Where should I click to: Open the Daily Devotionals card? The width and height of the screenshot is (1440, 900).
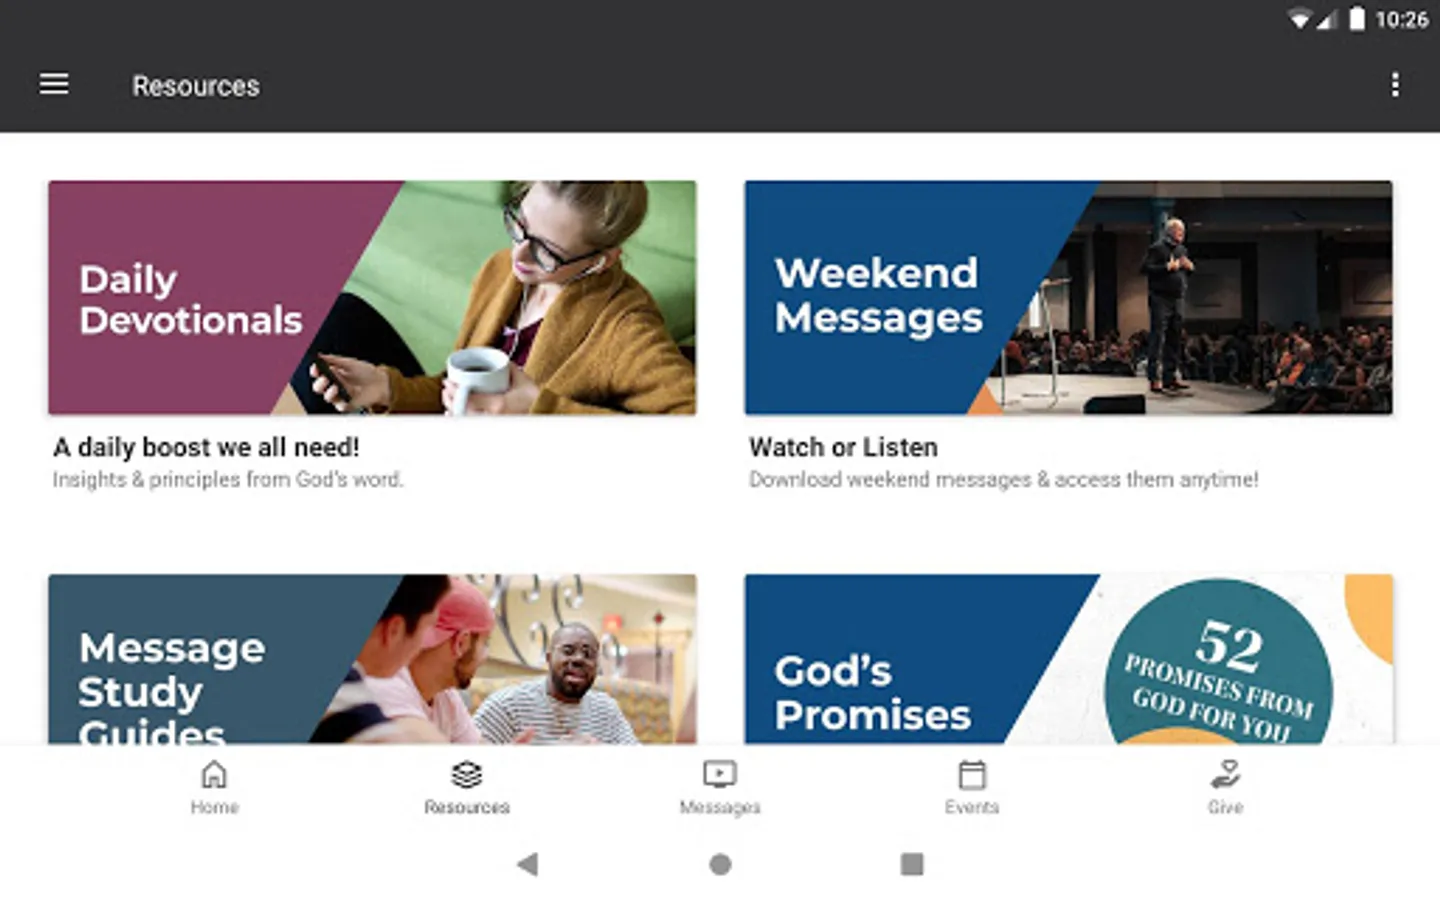pyautogui.click(x=372, y=298)
